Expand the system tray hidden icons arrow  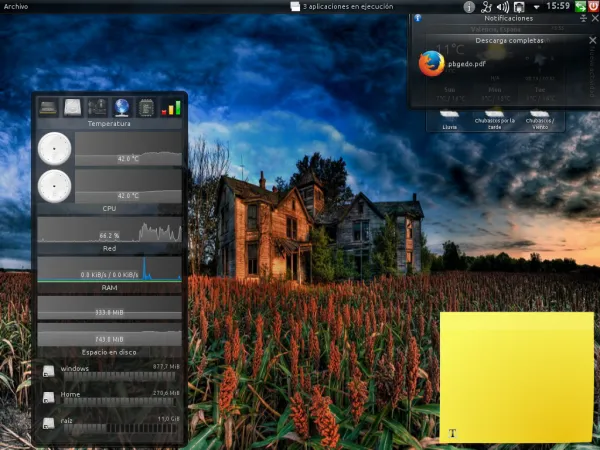pos(534,7)
